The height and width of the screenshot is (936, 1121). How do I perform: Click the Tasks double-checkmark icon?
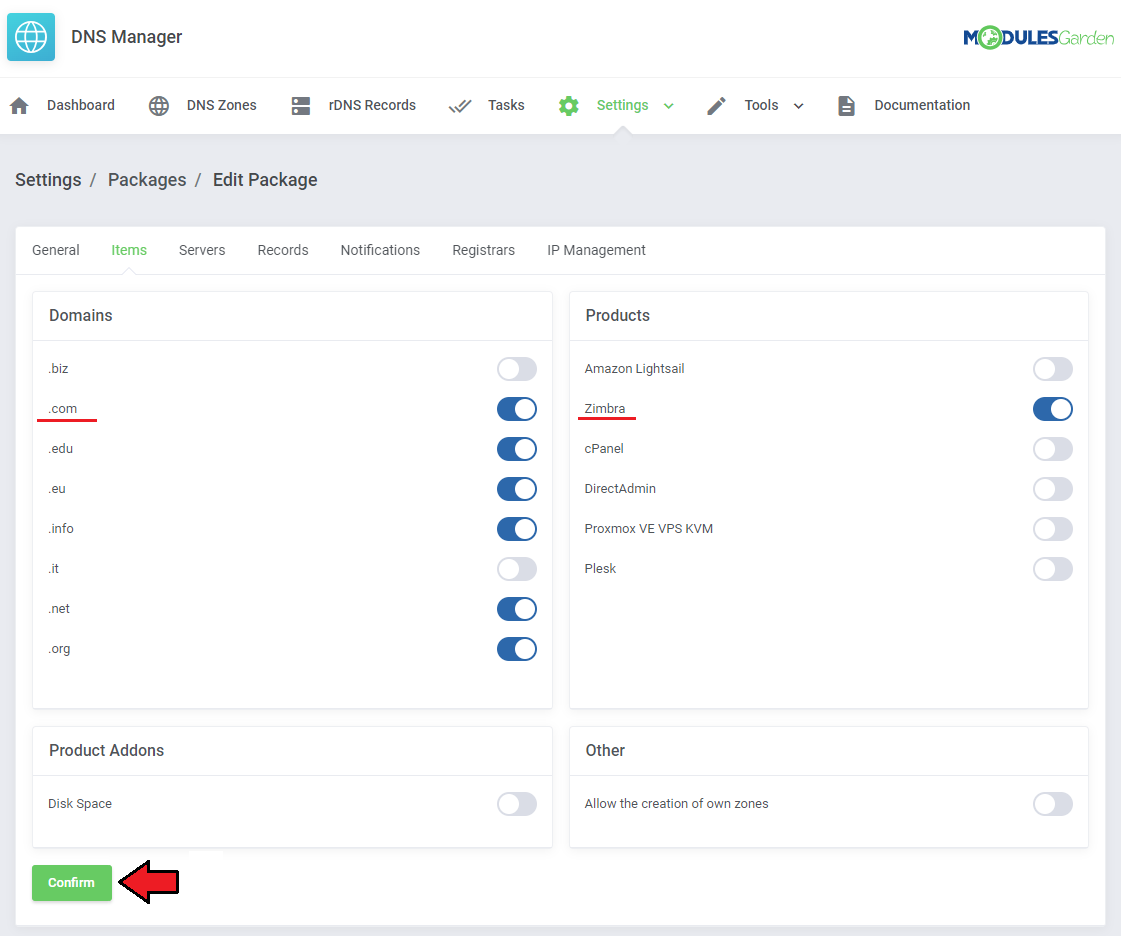tap(460, 106)
